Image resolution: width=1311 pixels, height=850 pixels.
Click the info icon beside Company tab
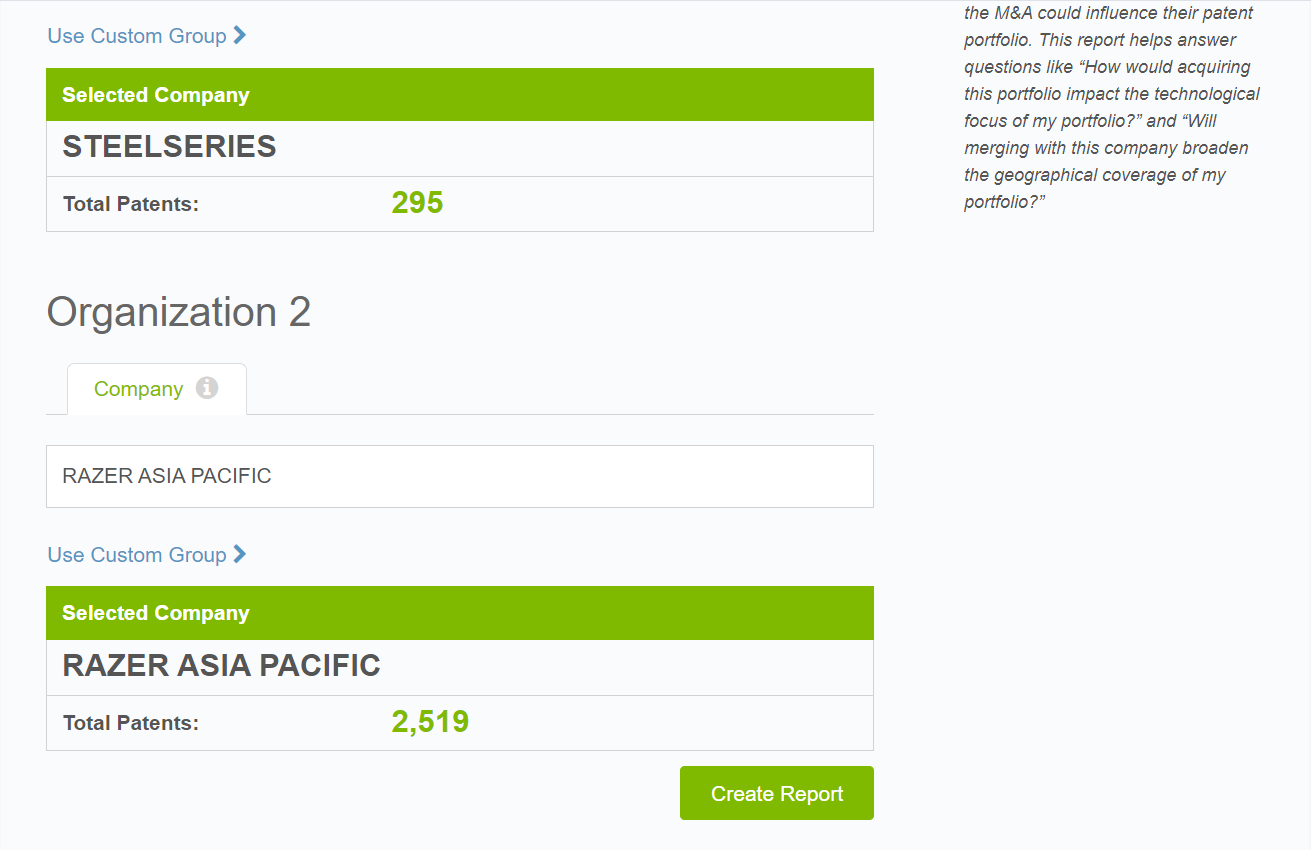click(x=207, y=388)
